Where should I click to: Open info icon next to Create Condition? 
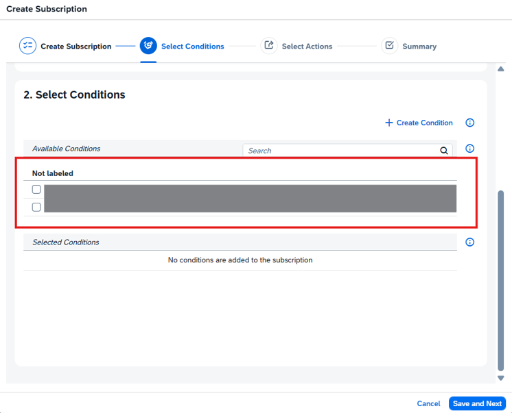click(470, 123)
